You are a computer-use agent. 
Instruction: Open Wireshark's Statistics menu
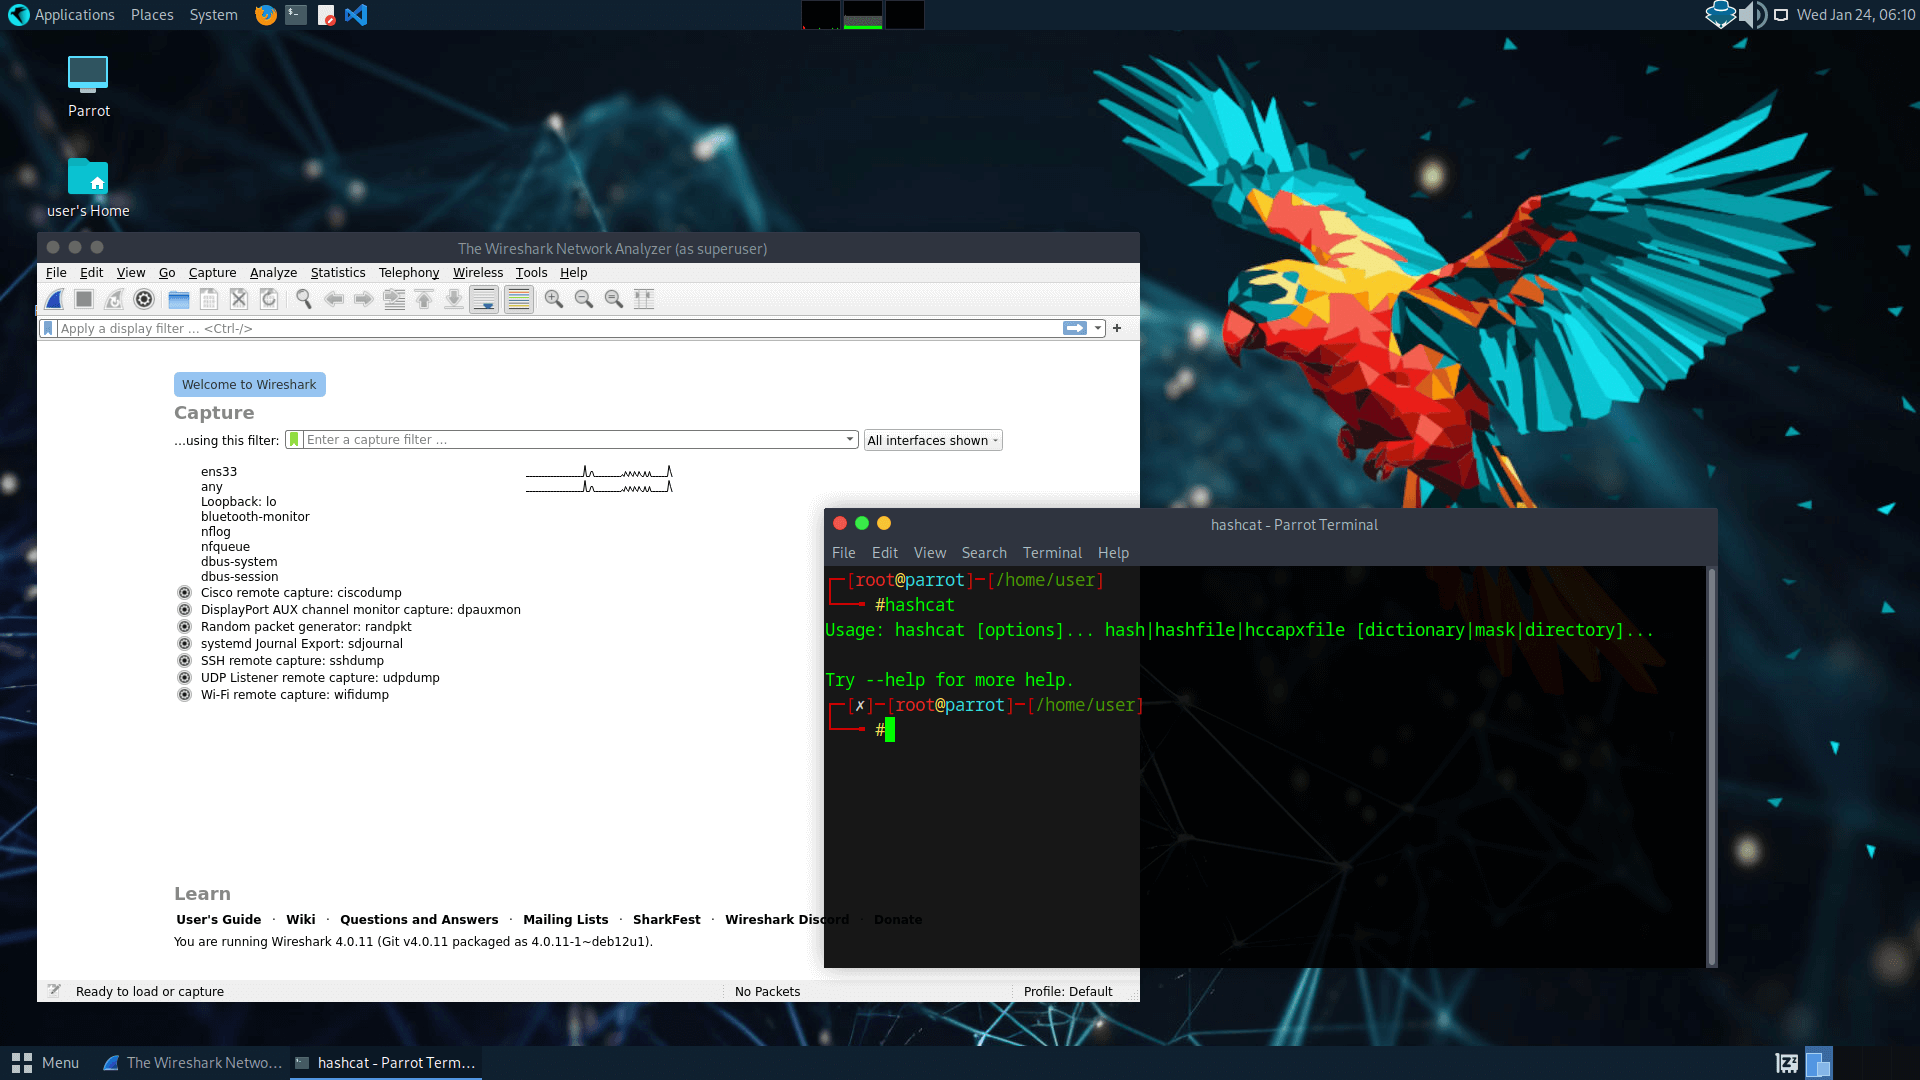(338, 273)
